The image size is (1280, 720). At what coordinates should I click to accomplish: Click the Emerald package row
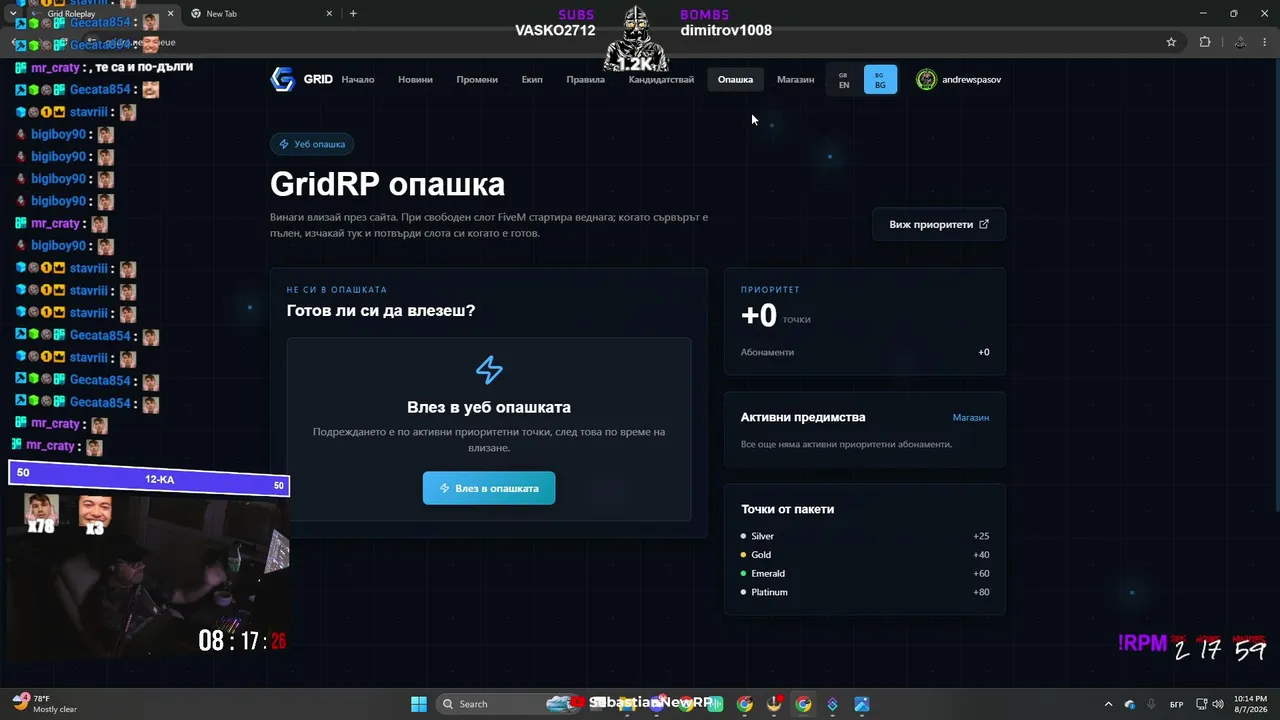[x=865, y=574]
